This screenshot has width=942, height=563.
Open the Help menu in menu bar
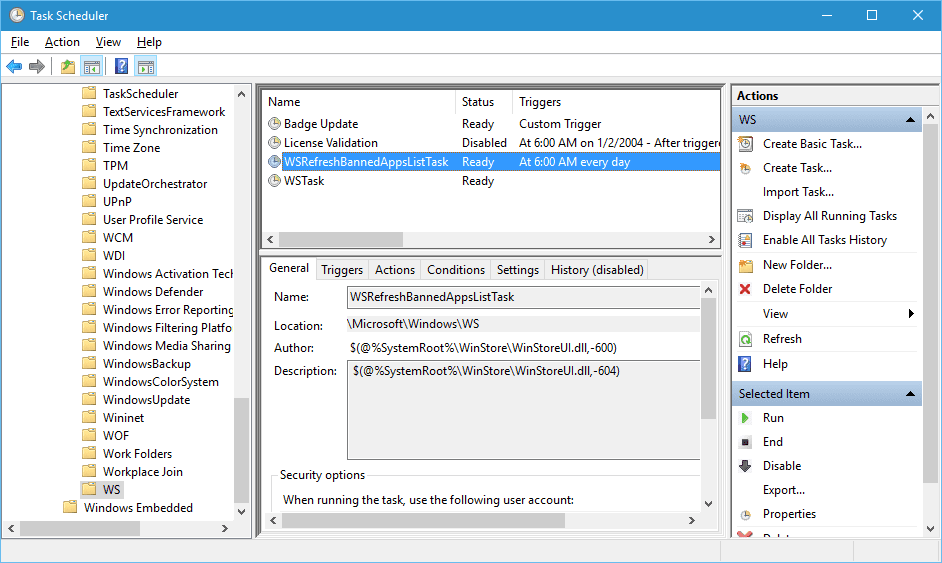click(x=149, y=42)
